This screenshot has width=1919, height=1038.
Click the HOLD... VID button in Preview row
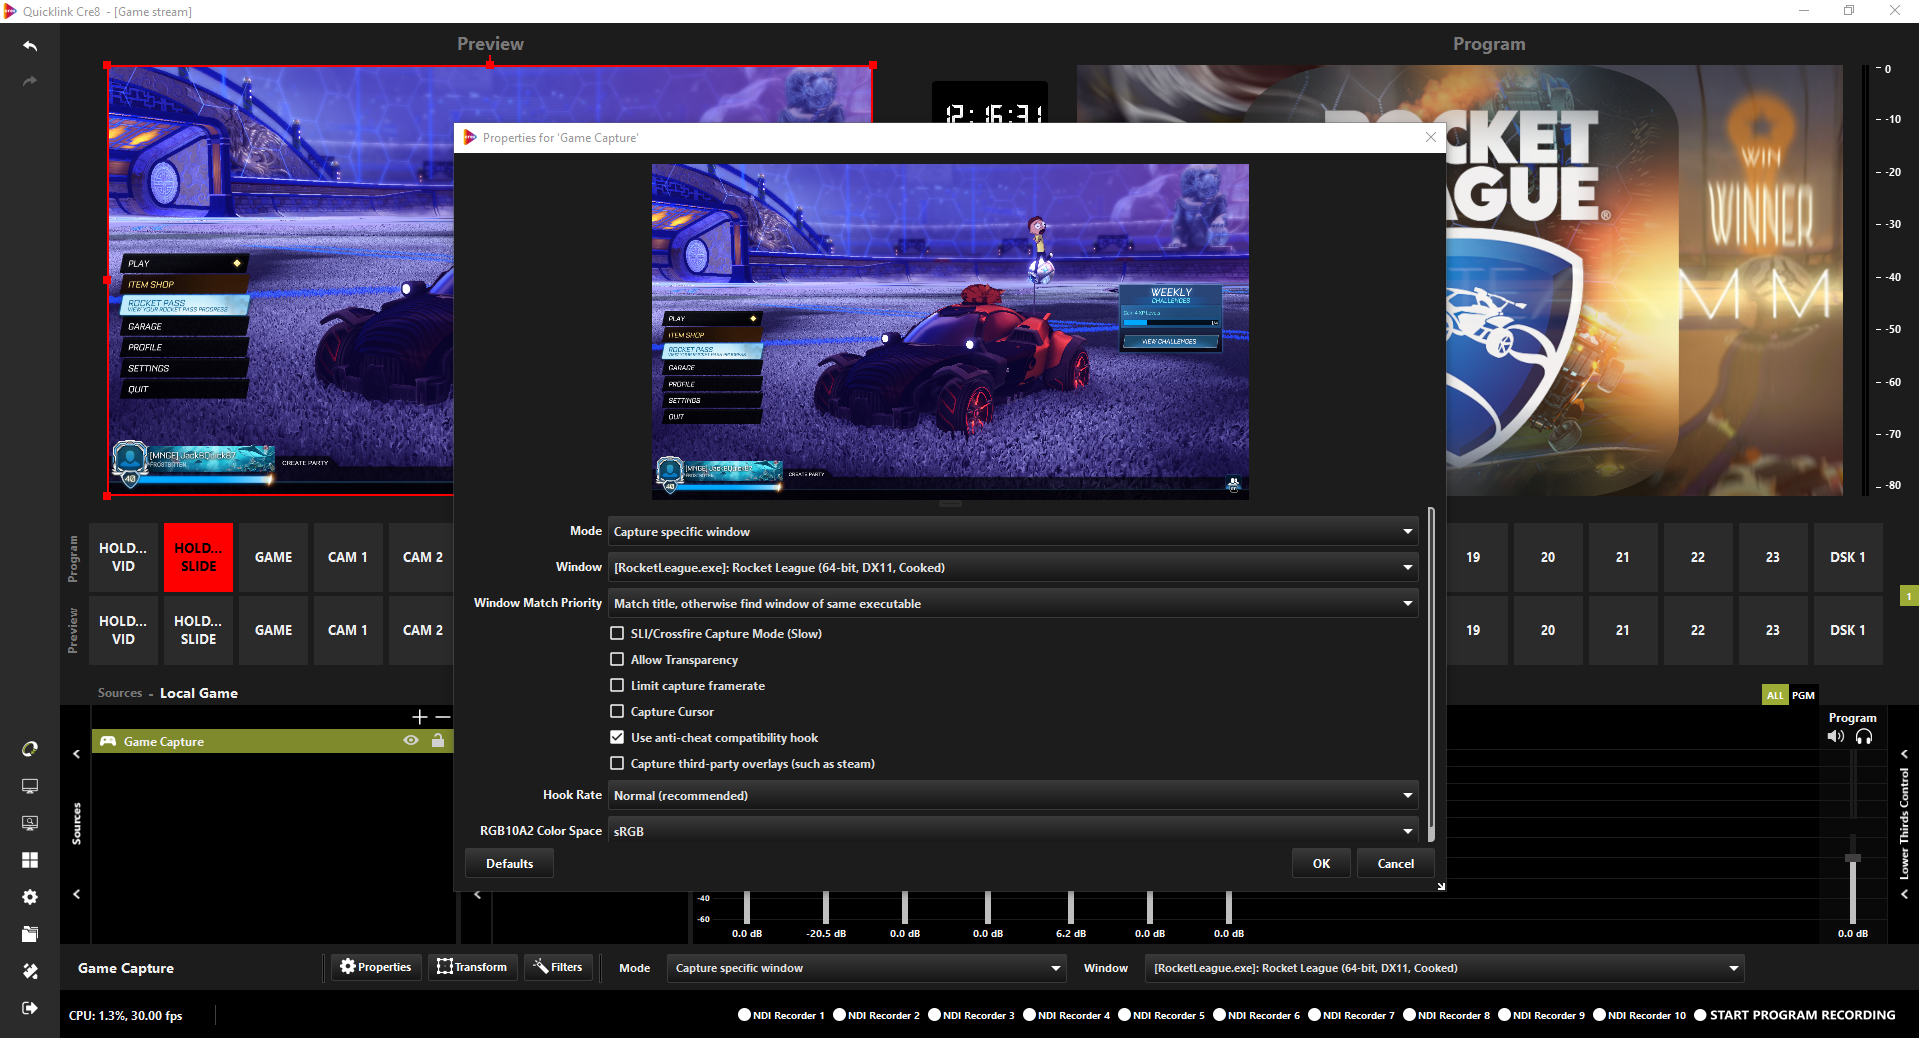pyautogui.click(x=123, y=630)
